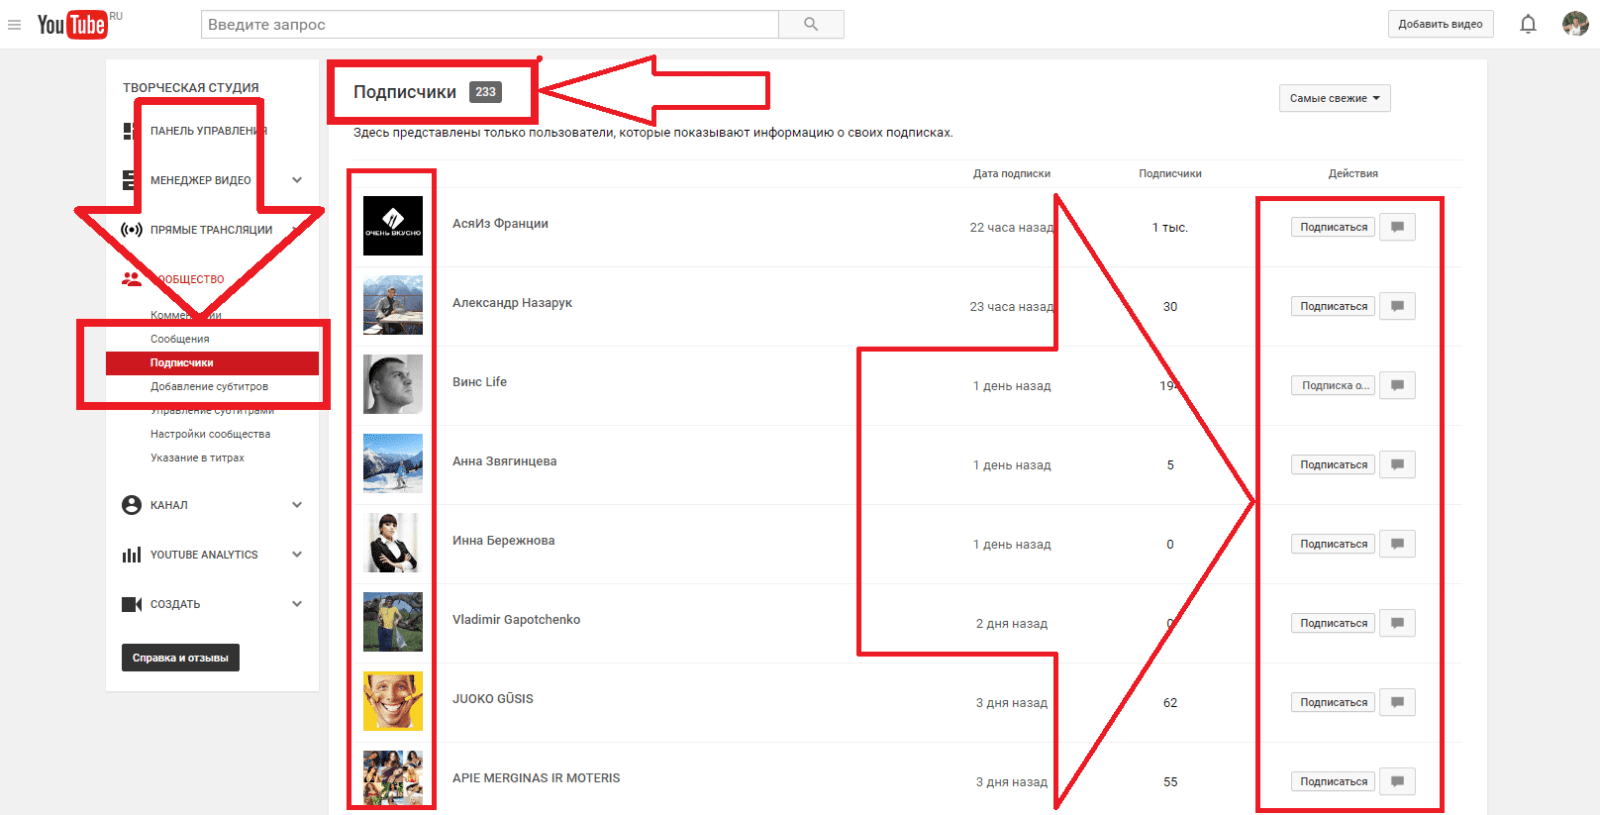
Task: Open АсяИз Франции channel avatar
Action: click(393, 225)
